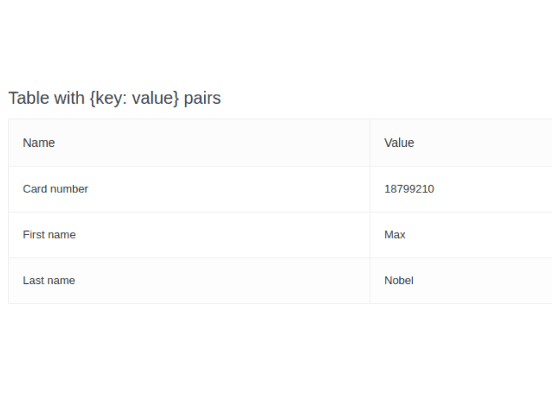
Task: Select the card number value 18799210
Action: point(409,189)
